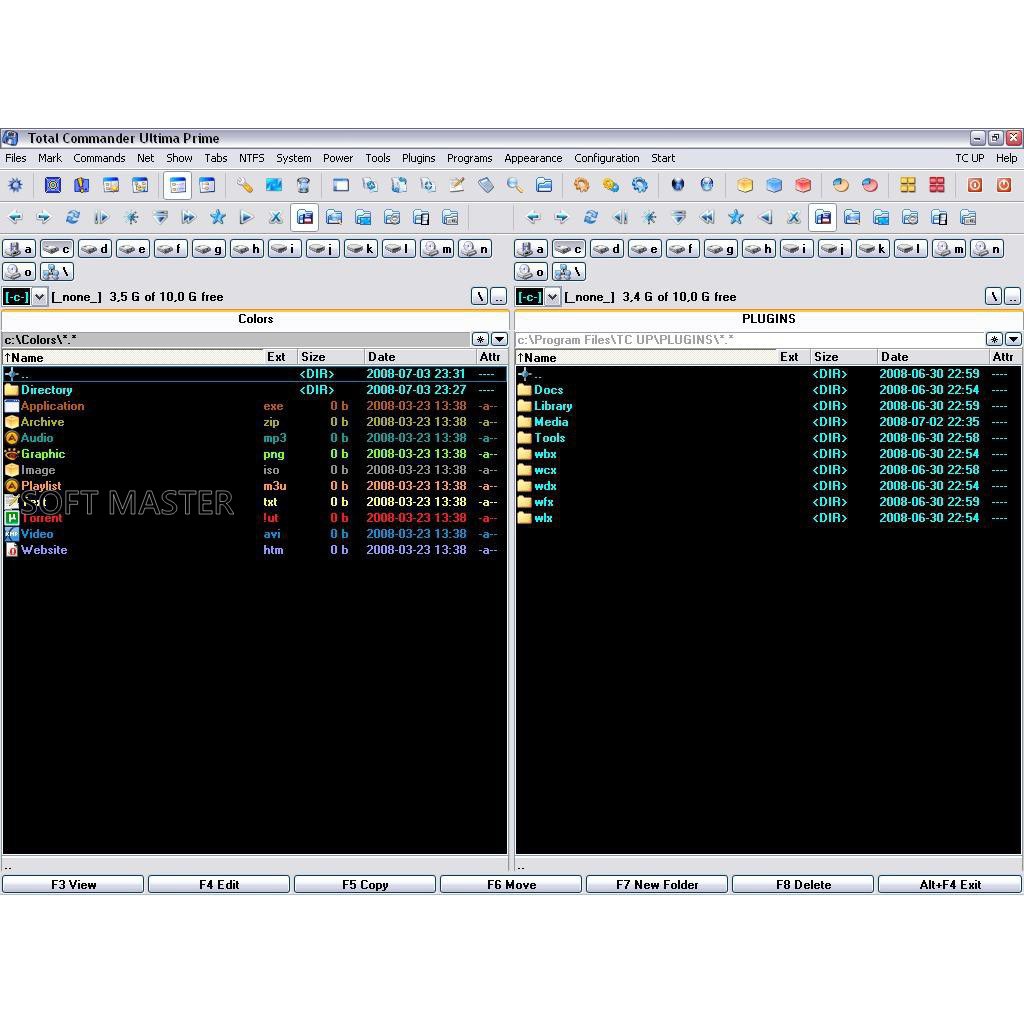
Task: Click the yellow cube icon in top toolbar
Action: coord(745,185)
